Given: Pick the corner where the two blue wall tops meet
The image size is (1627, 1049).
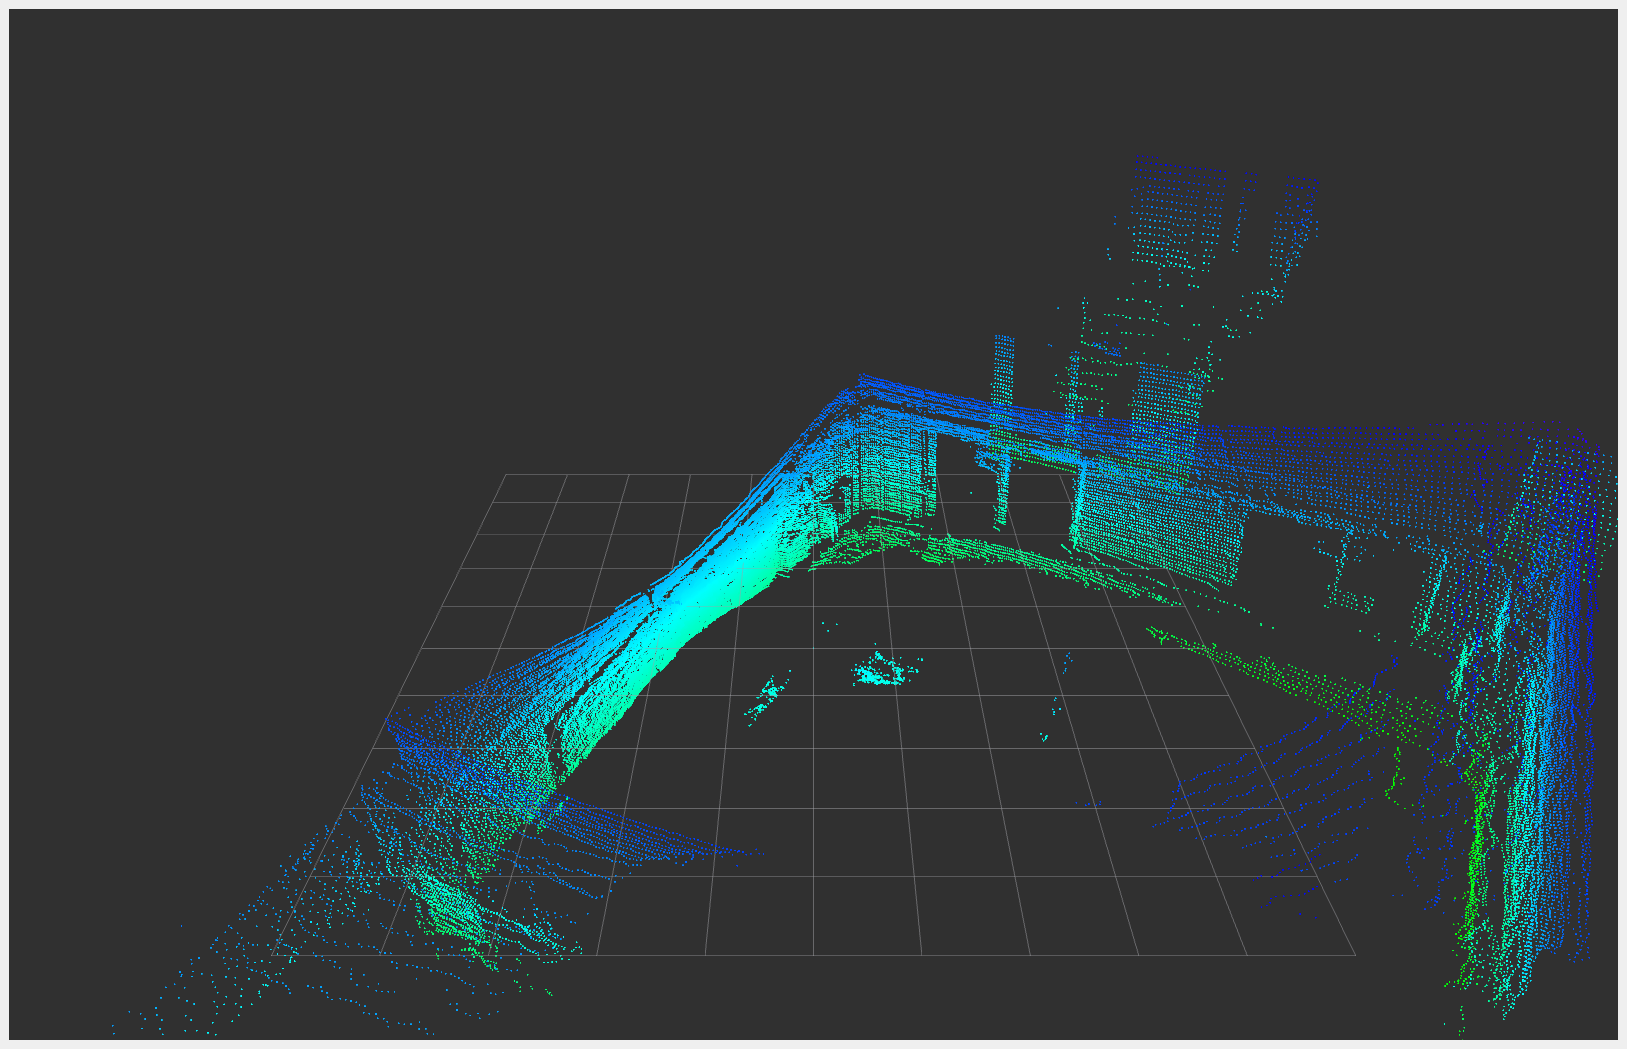Looking at the screenshot, I should [859, 384].
